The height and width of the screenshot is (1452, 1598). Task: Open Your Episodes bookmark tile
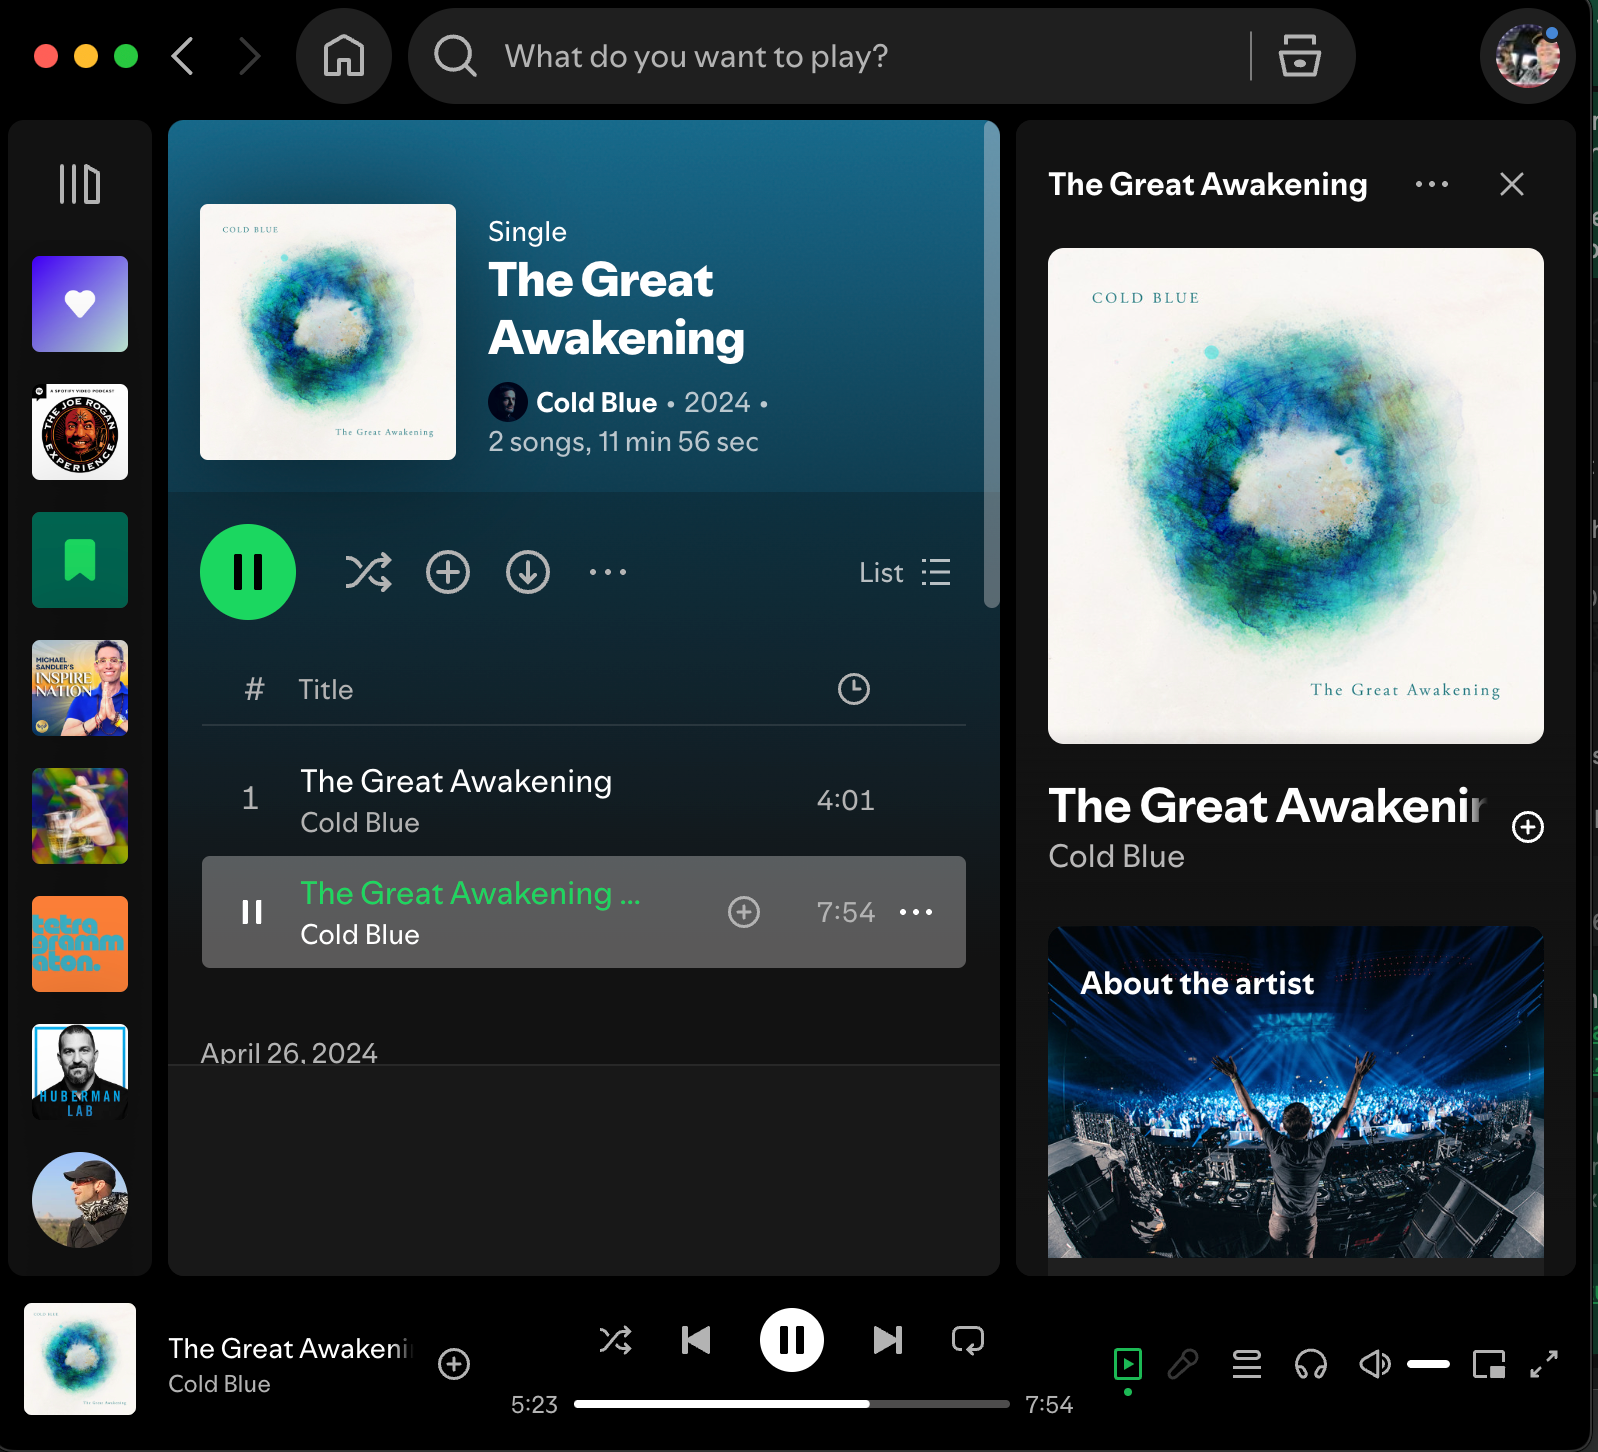pos(80,560)
